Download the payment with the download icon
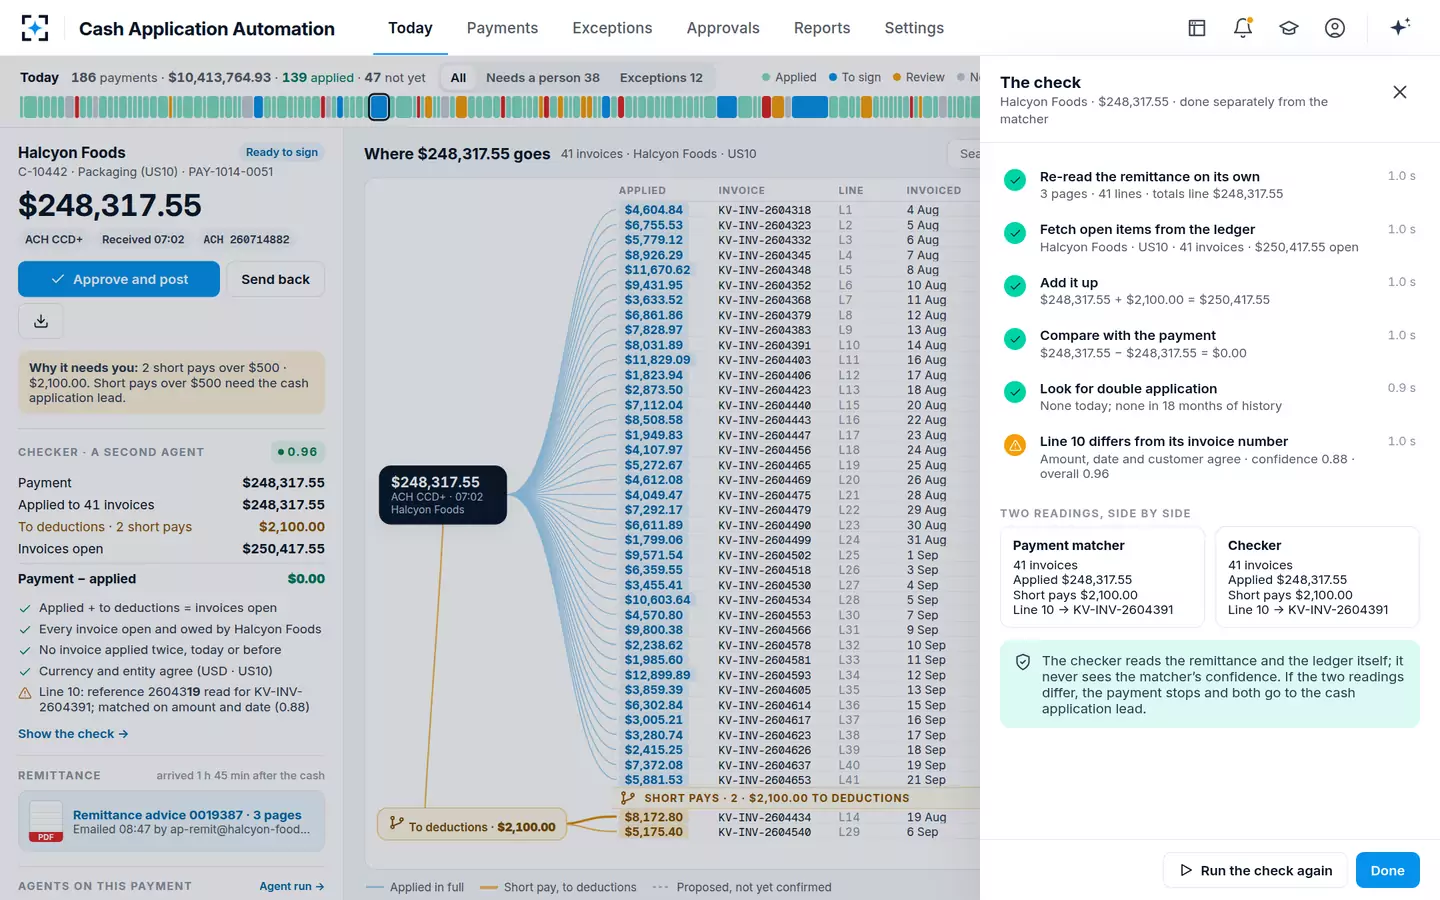 (41, 321)
